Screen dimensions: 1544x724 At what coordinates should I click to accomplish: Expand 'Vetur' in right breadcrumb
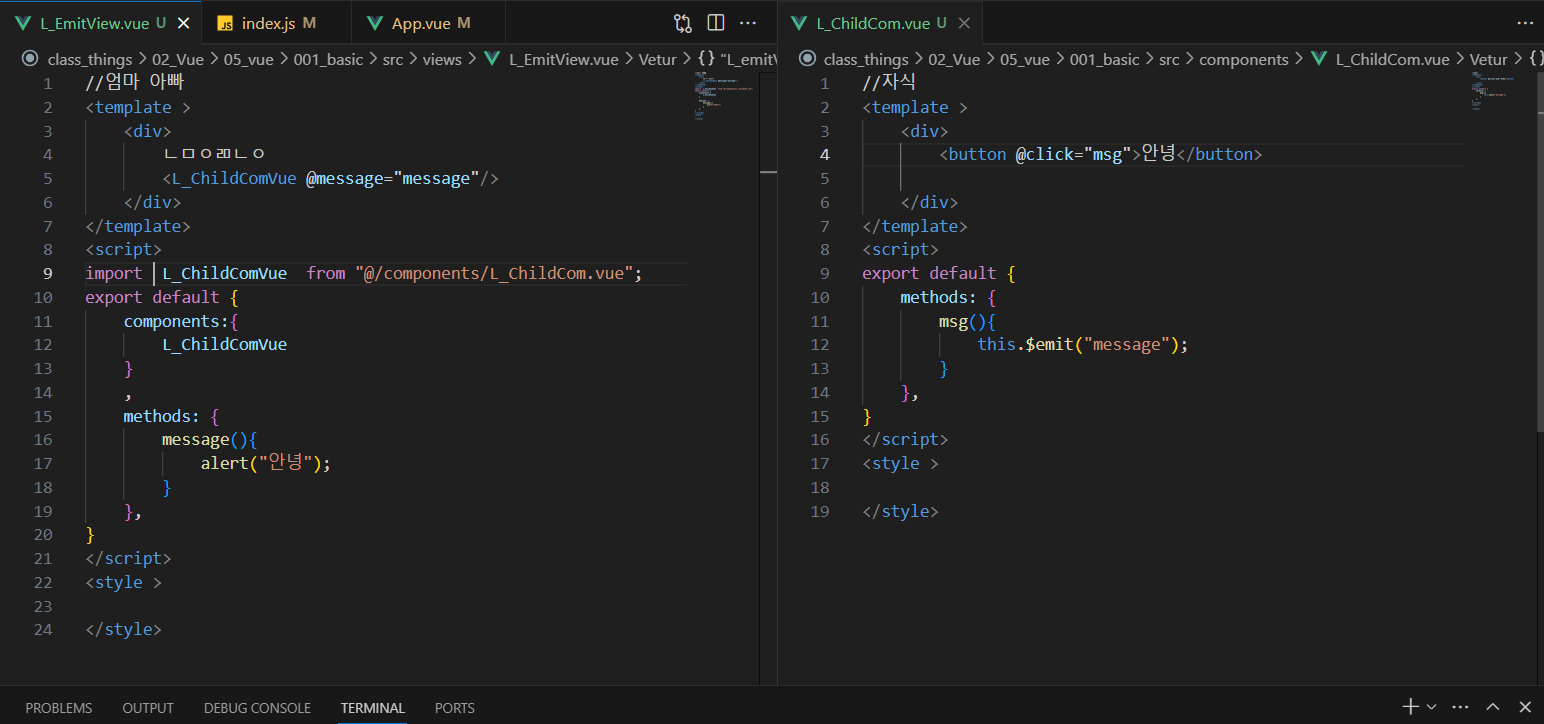[x=1488, y=59]
